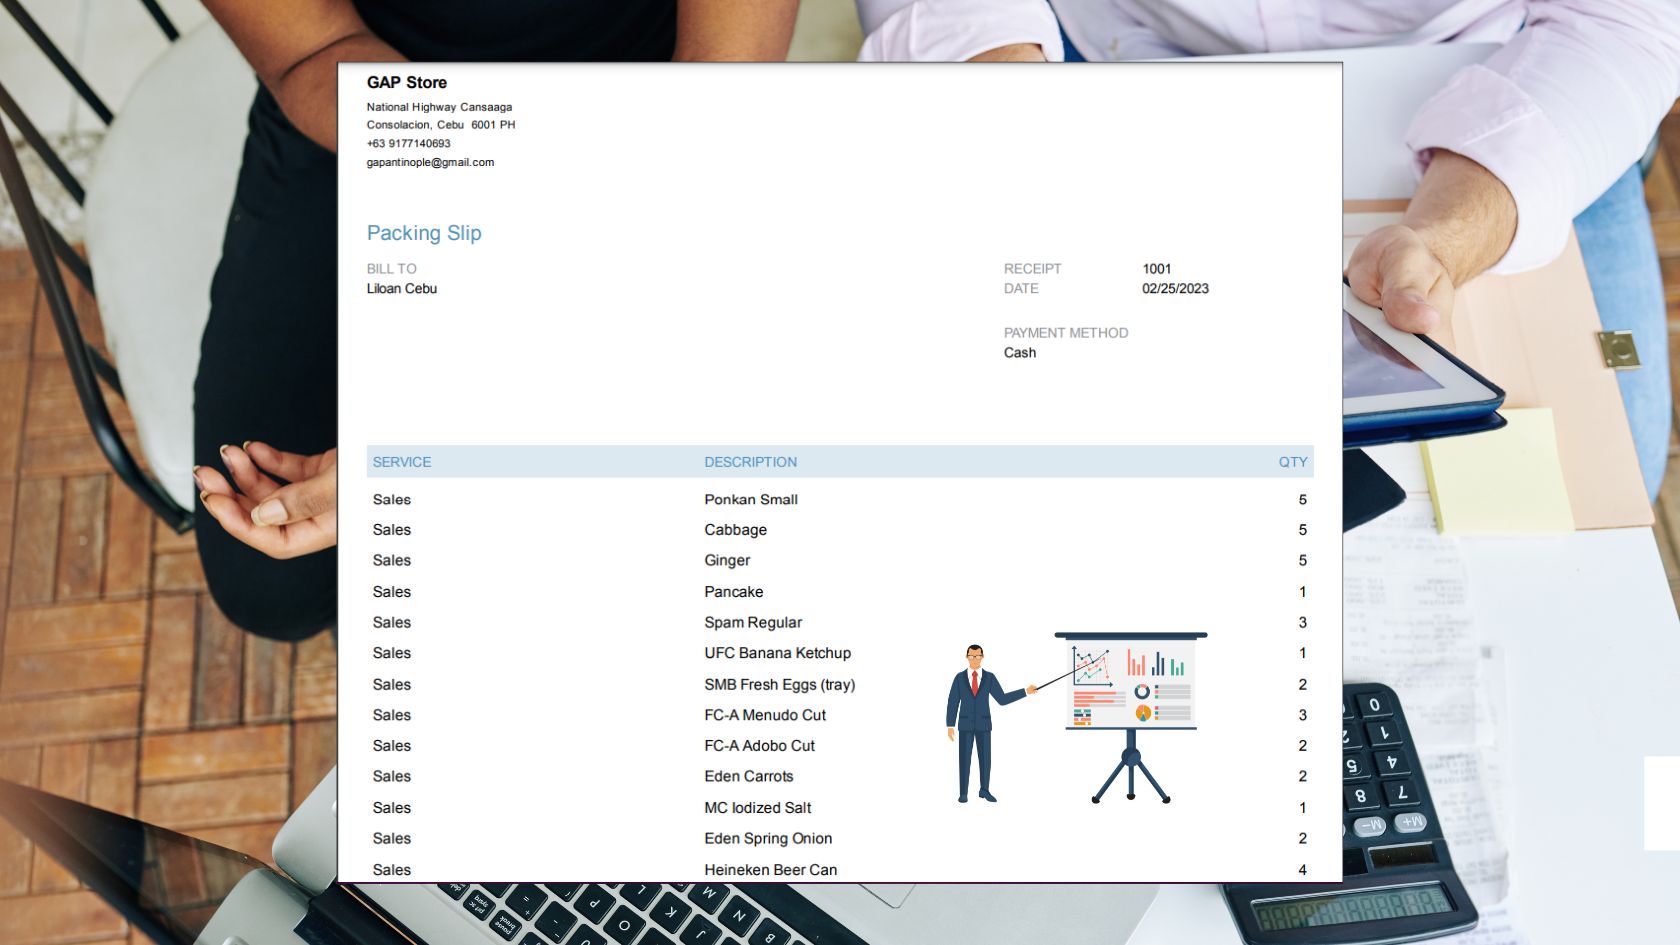Click the SERVICE column header
The image size is (1680, 945).
point(401,462)
